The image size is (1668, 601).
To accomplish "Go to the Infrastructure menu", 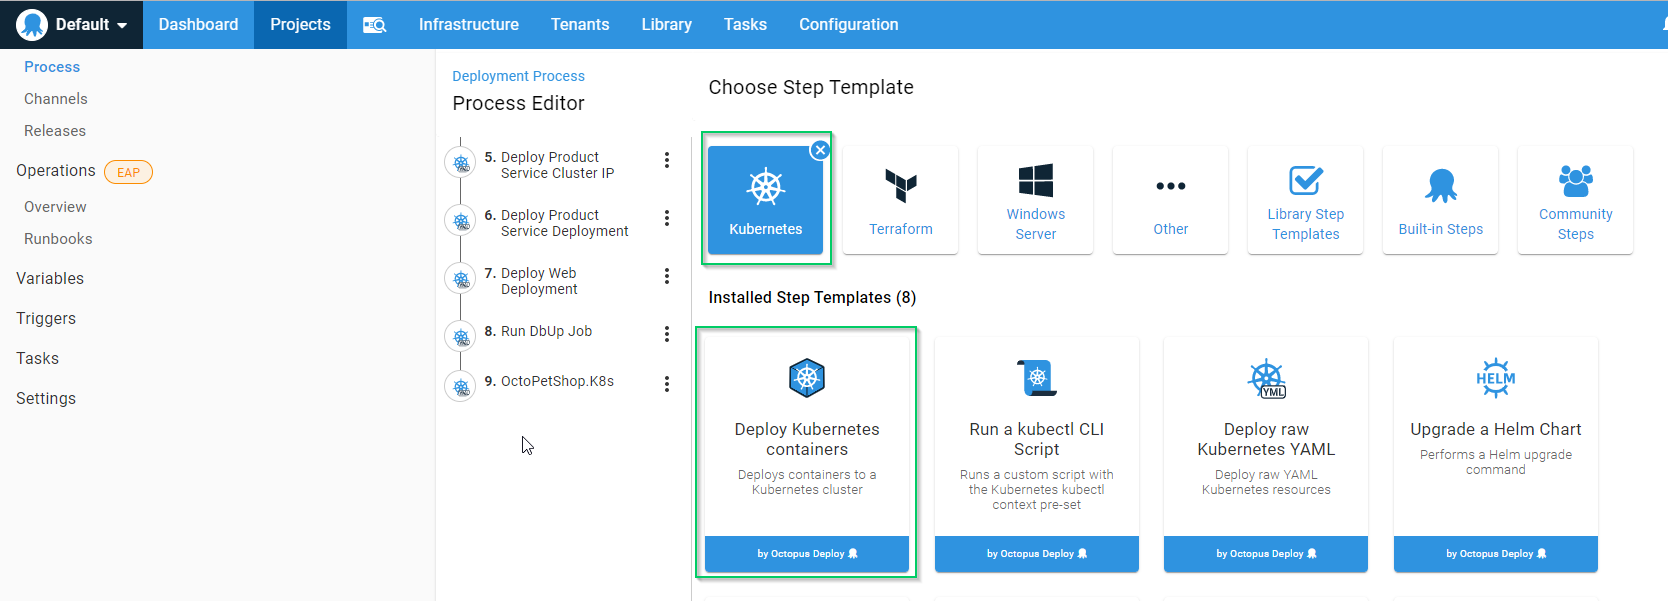I will click(468, 25).
